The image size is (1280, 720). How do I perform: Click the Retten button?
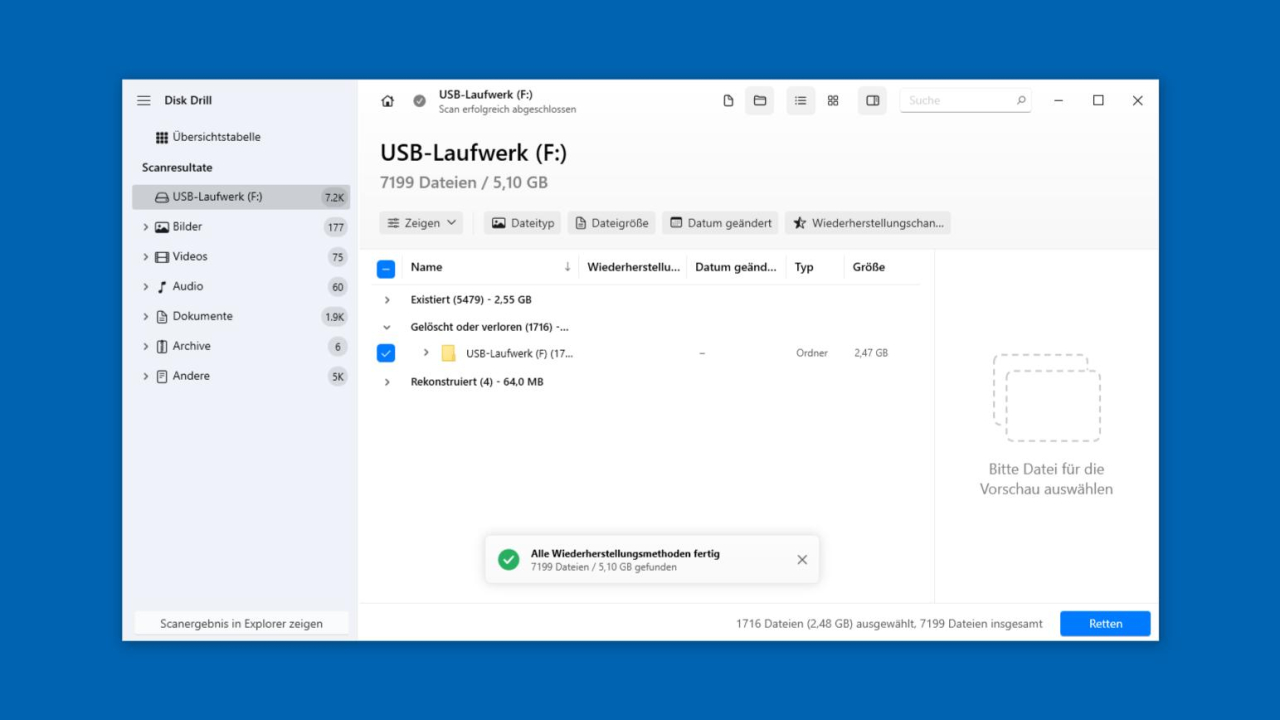tap(1105, 624)
